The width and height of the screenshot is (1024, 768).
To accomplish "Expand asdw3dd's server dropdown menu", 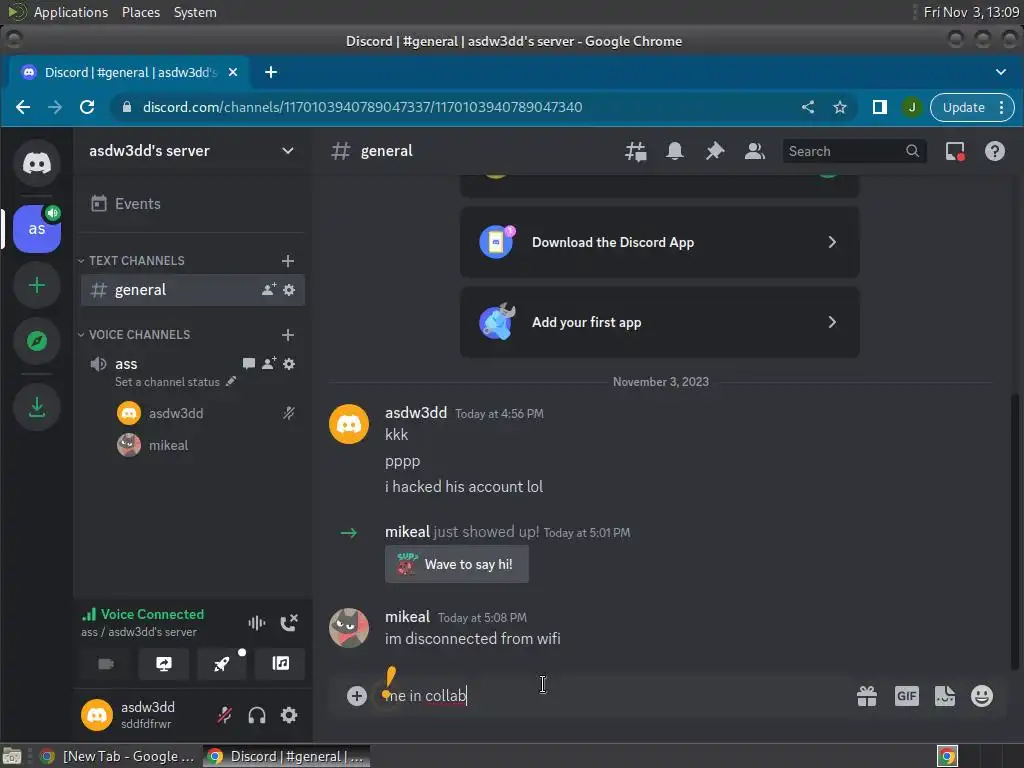I will [287, 151].
